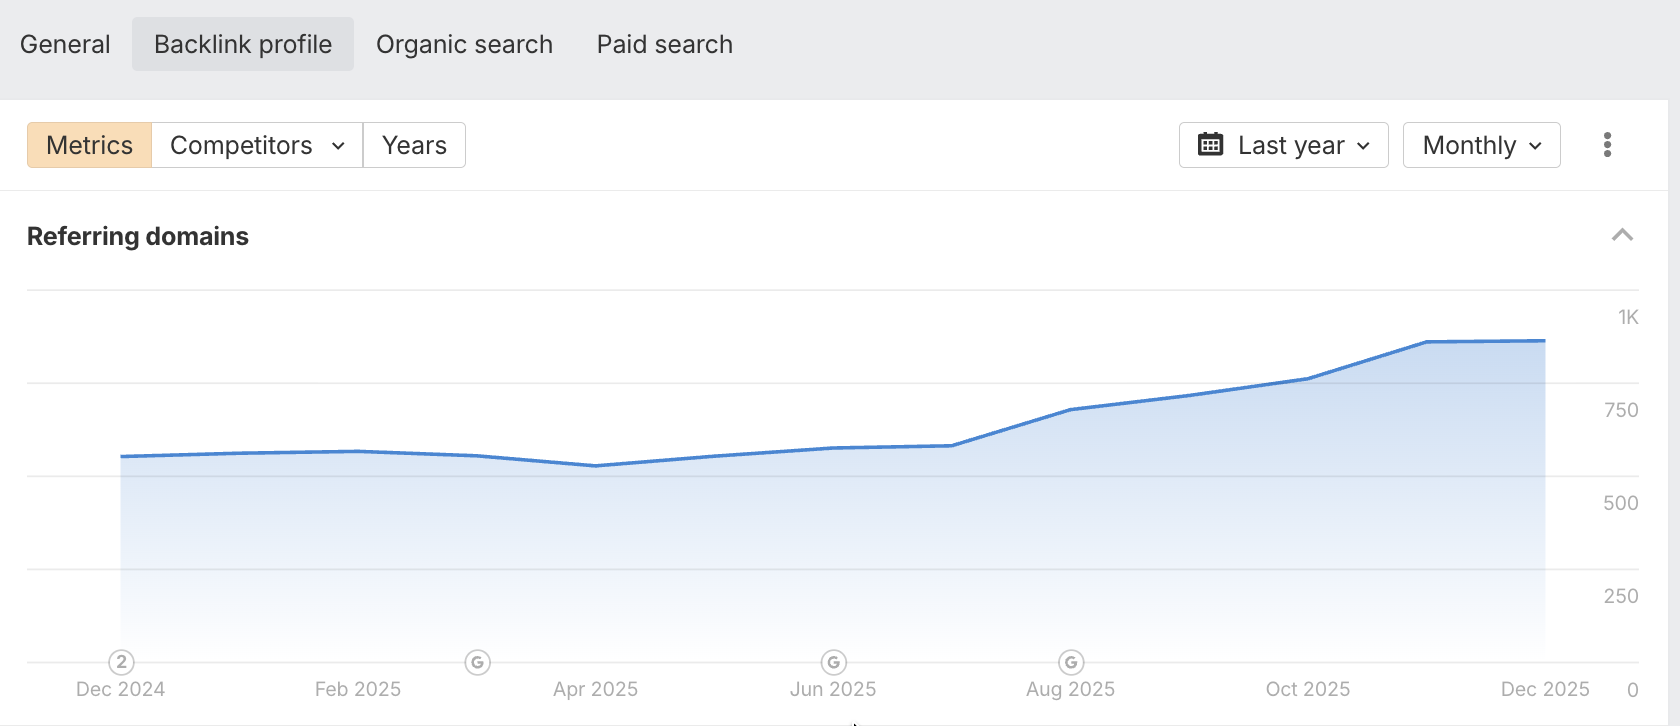
Task: Open the three-dot more options menu
Action: (1607, 145)
